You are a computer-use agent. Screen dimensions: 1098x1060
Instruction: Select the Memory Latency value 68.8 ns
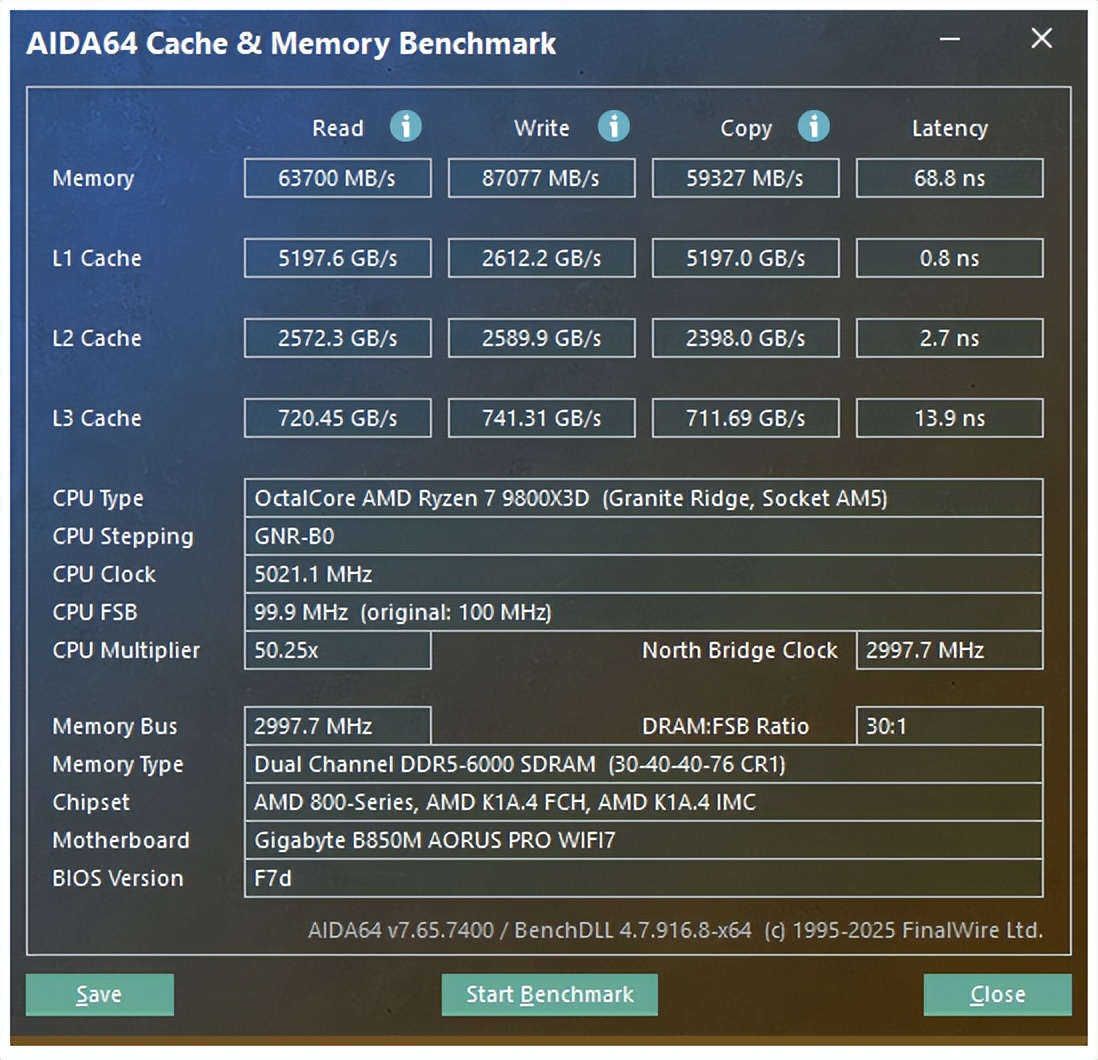[950, 178]
